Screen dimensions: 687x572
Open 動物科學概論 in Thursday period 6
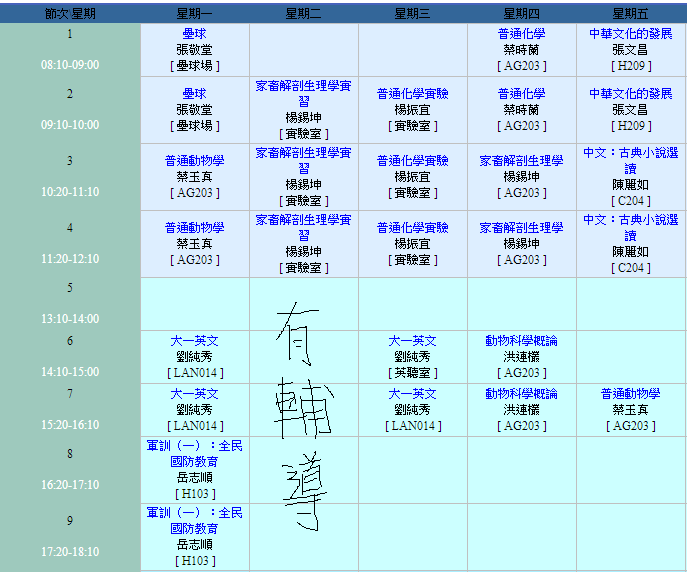(x=521, y=341)
